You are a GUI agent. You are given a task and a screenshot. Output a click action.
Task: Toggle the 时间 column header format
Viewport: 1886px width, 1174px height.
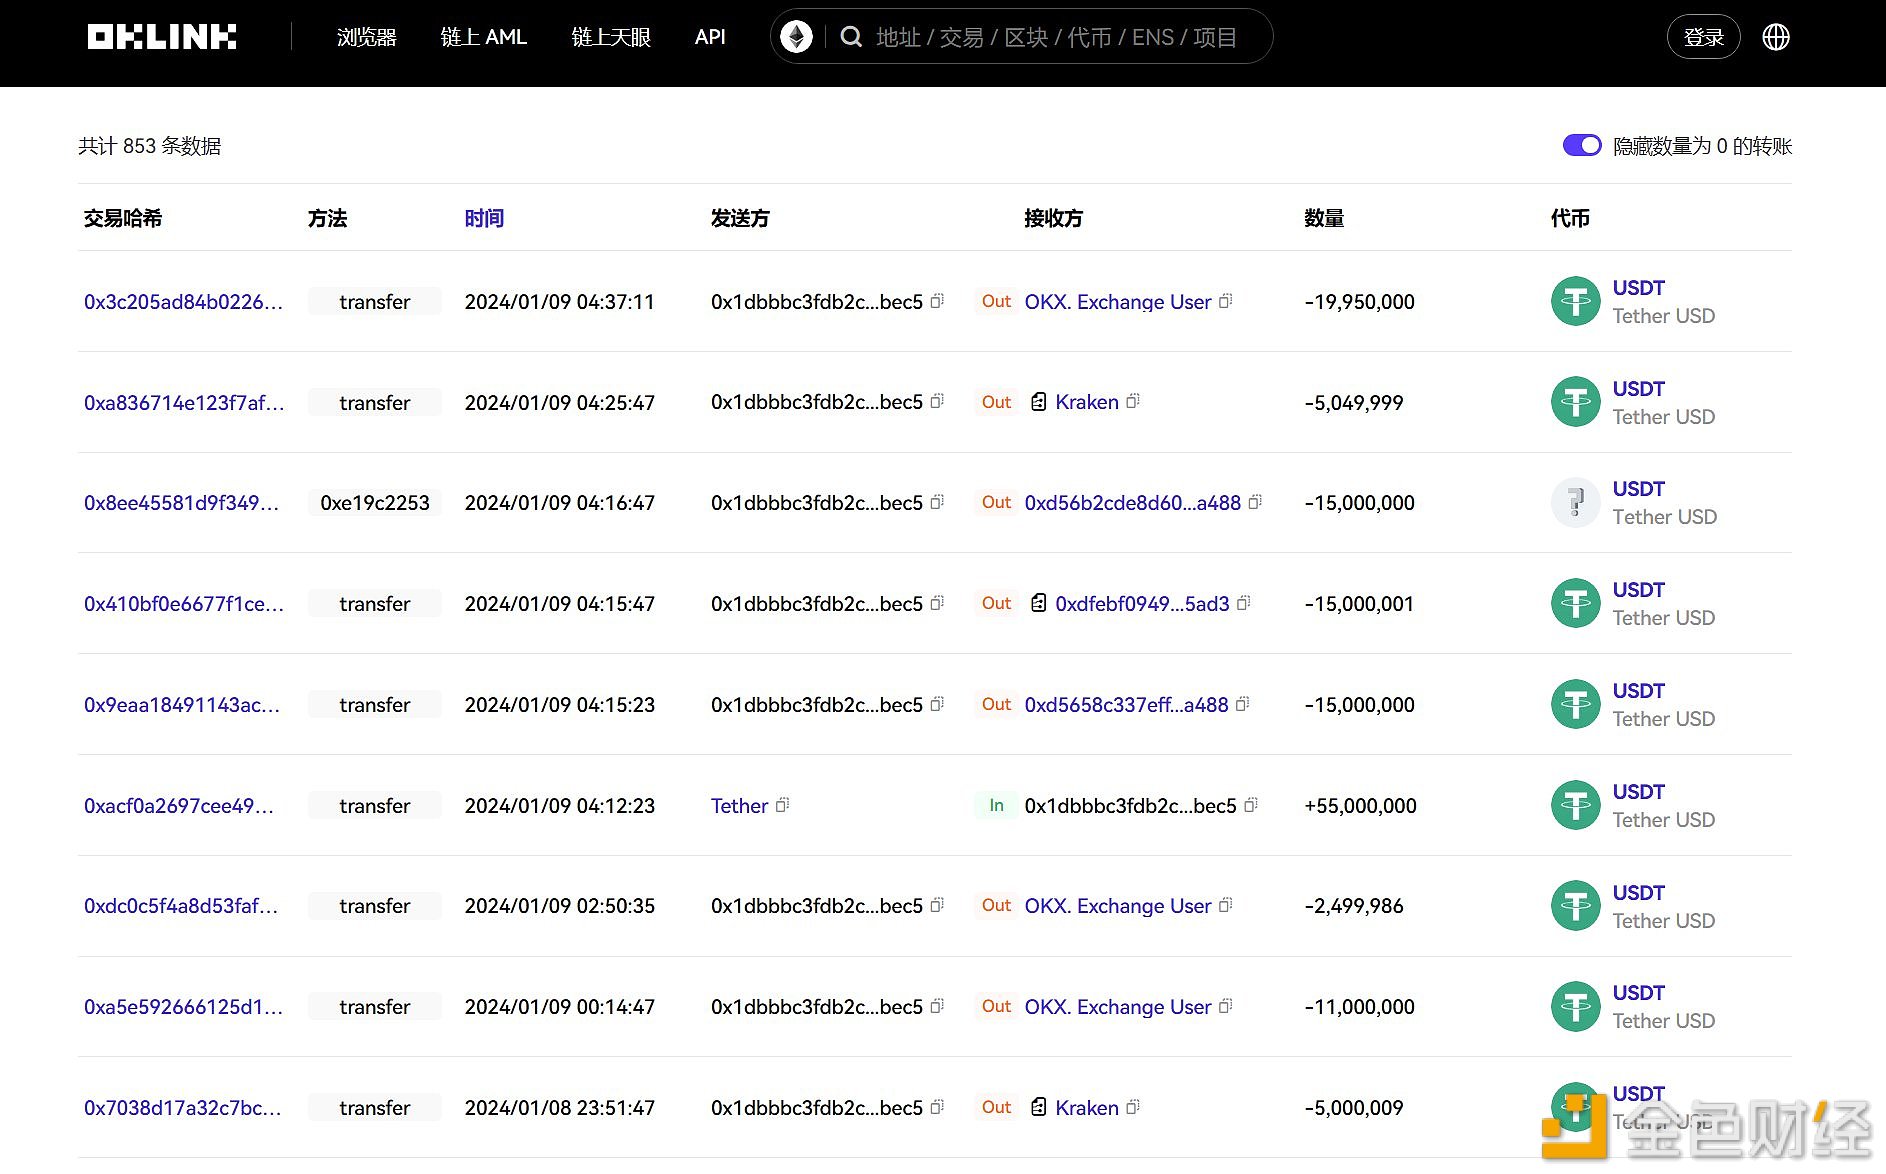point(484,218)
